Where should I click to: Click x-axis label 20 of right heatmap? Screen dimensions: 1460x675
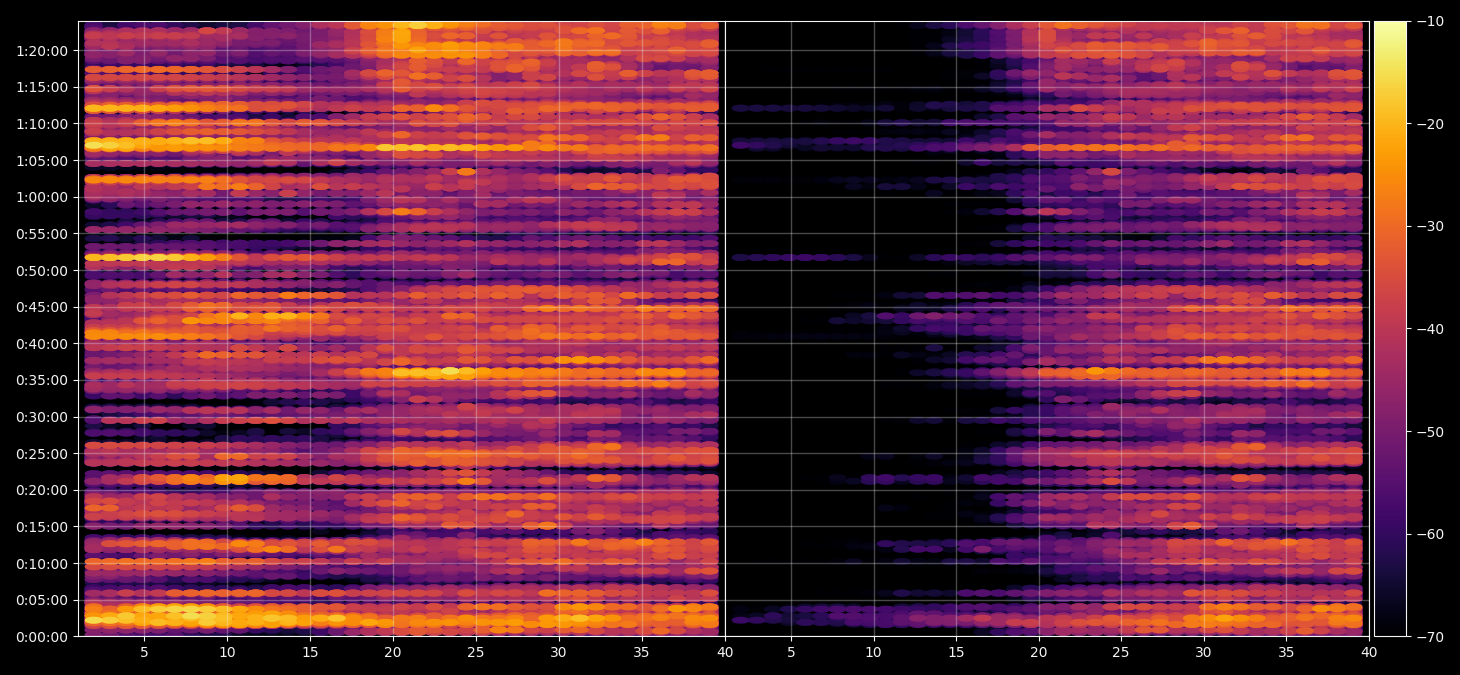[1039, 653]
